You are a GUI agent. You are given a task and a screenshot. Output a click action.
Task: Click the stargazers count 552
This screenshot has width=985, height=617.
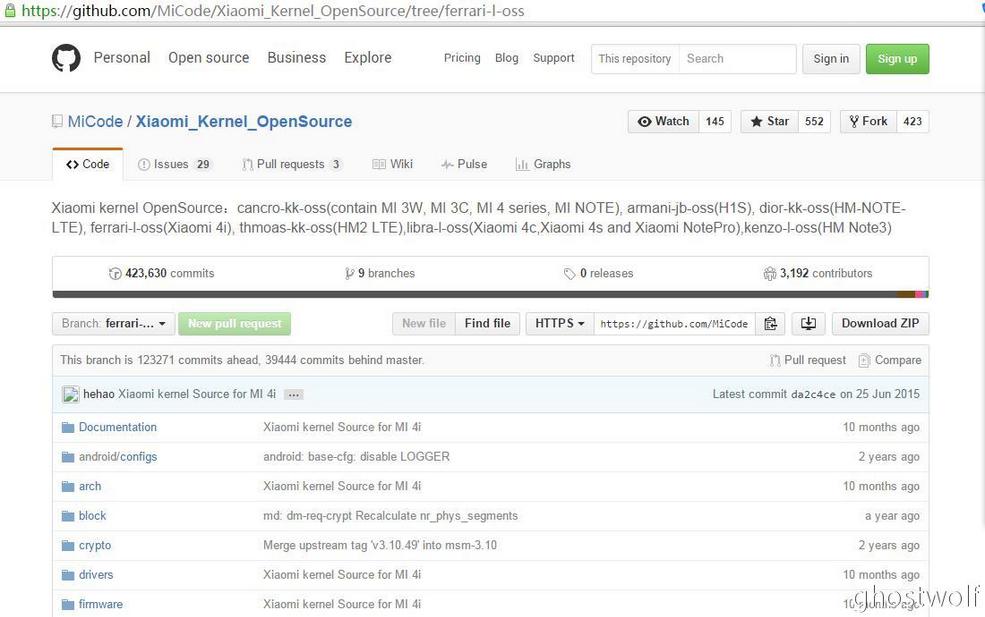(x=814, y=121)
